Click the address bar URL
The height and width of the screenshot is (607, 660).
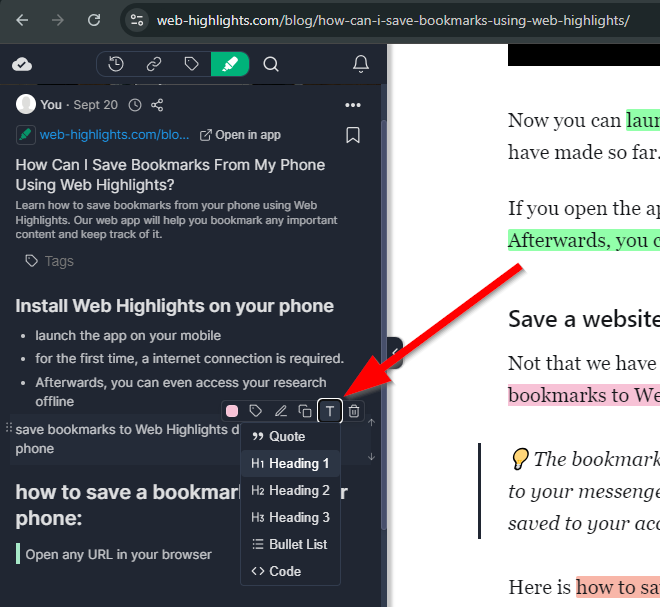[x=393, y=20]
